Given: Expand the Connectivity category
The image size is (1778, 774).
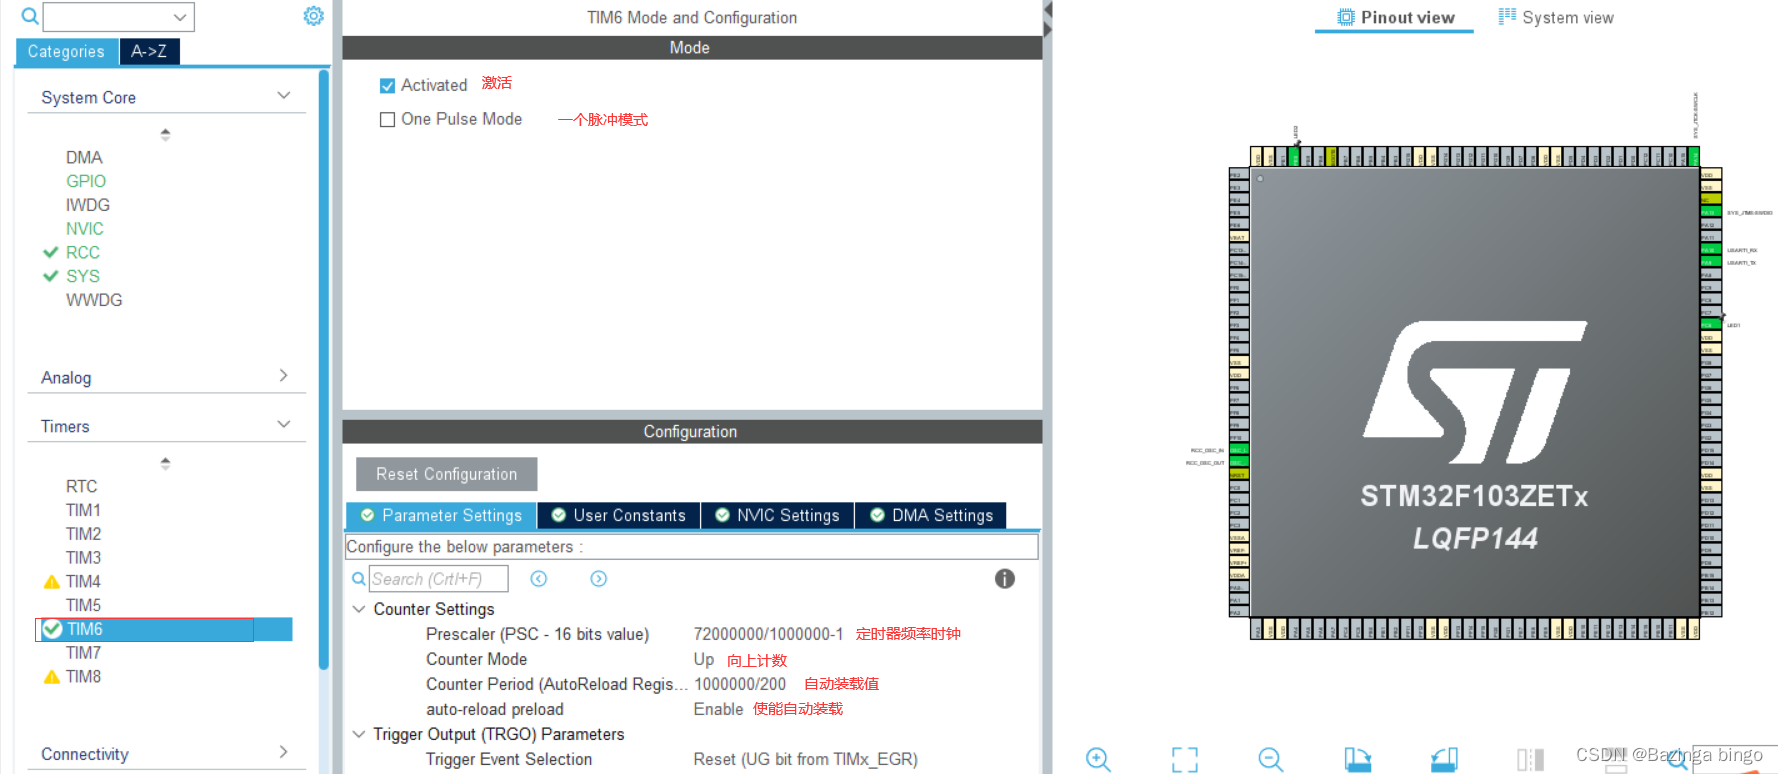Looking at the screenshot, I should 283,752.
